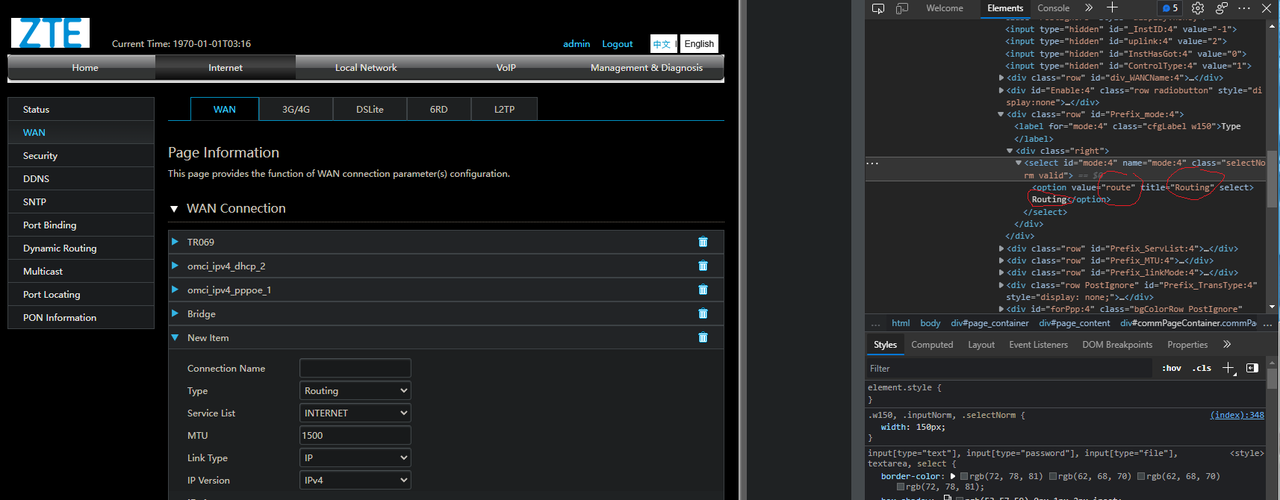Open the IP Version dropdown
The height and width of the screenshot is (500, 1280).
click(355, 480)
